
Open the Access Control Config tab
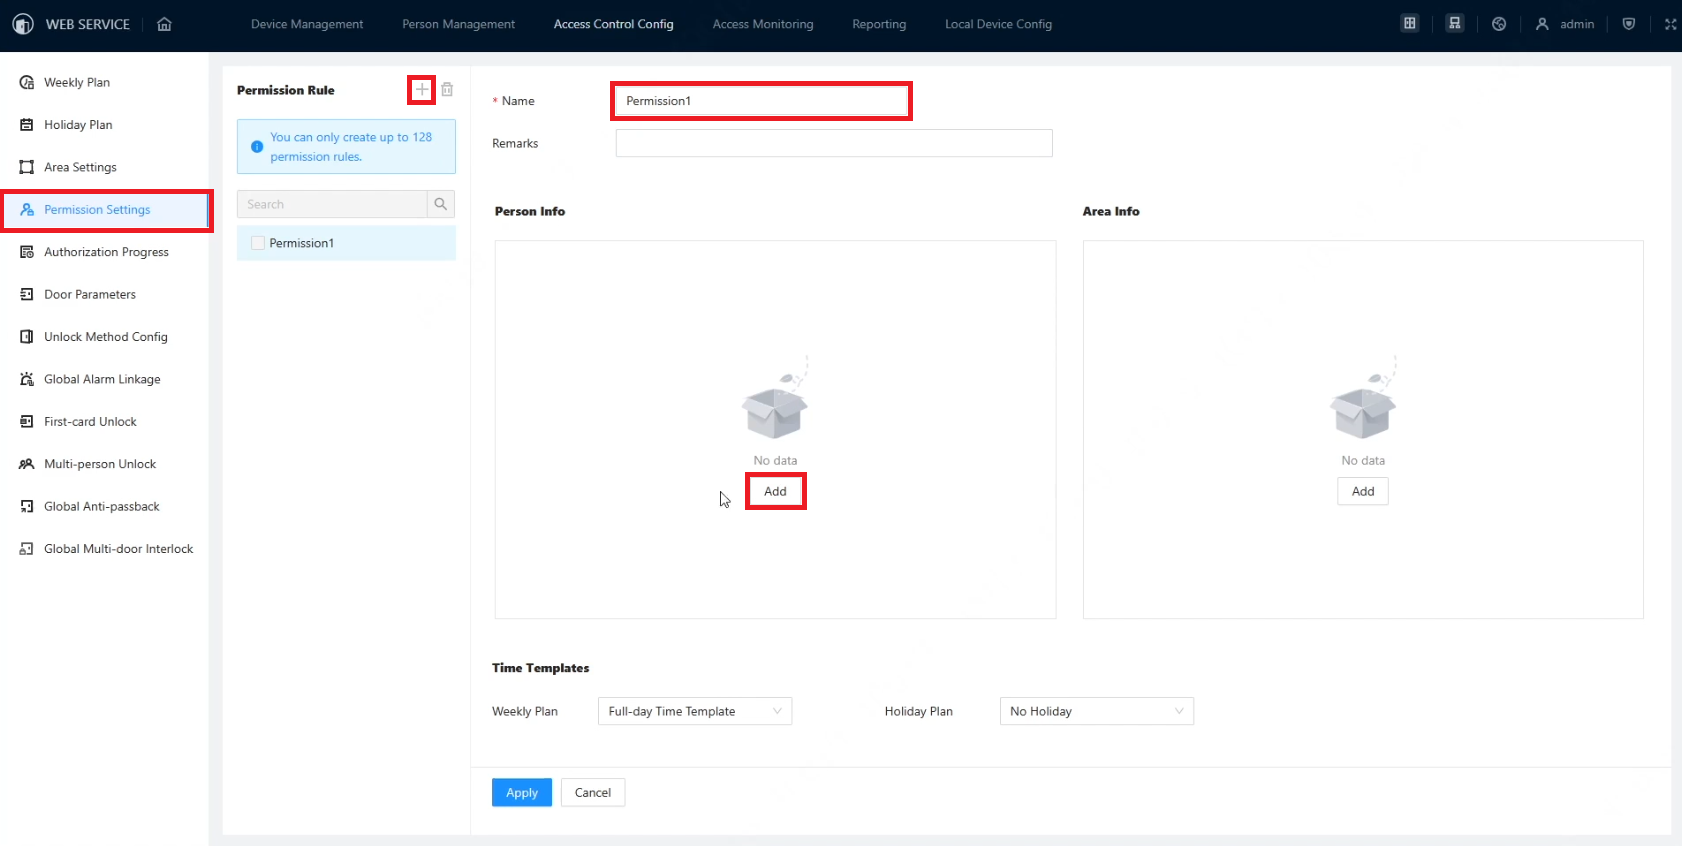[614, 24]
